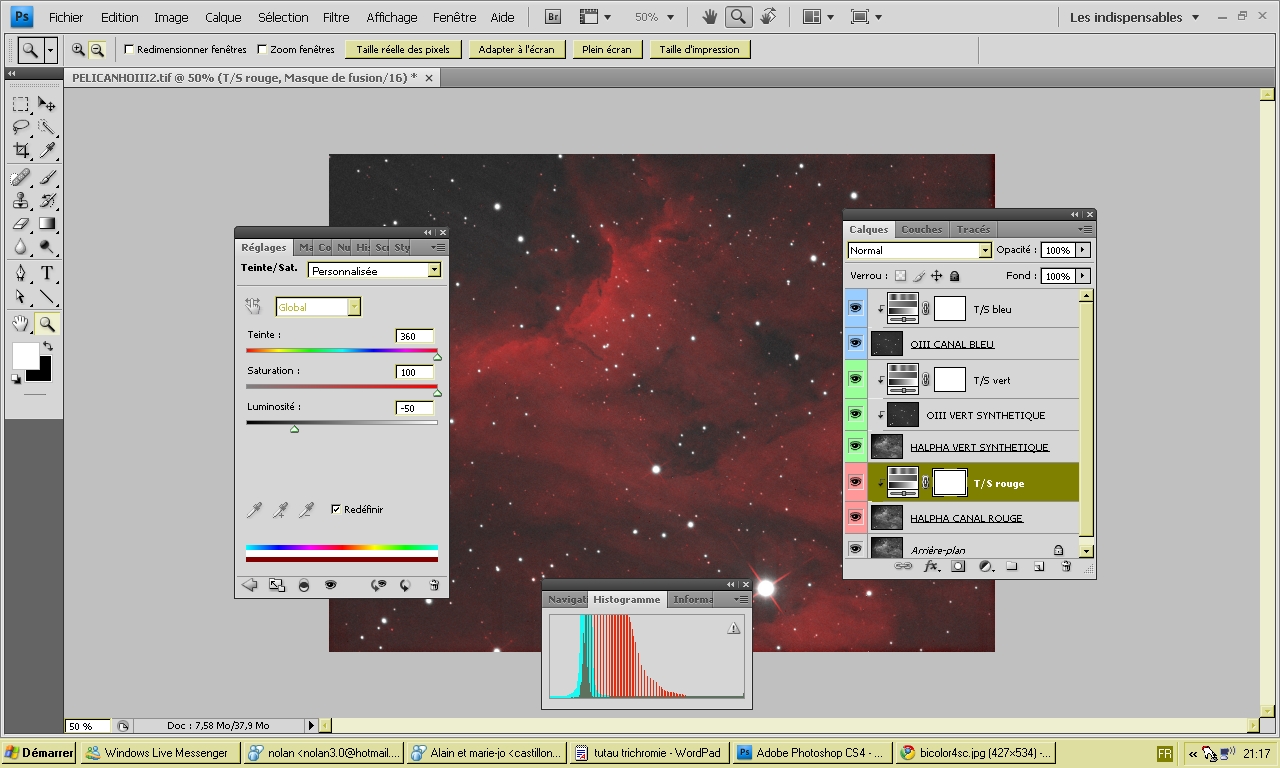Open the Filtre menu
This screenshot has width=1280, height=768.
336,17
